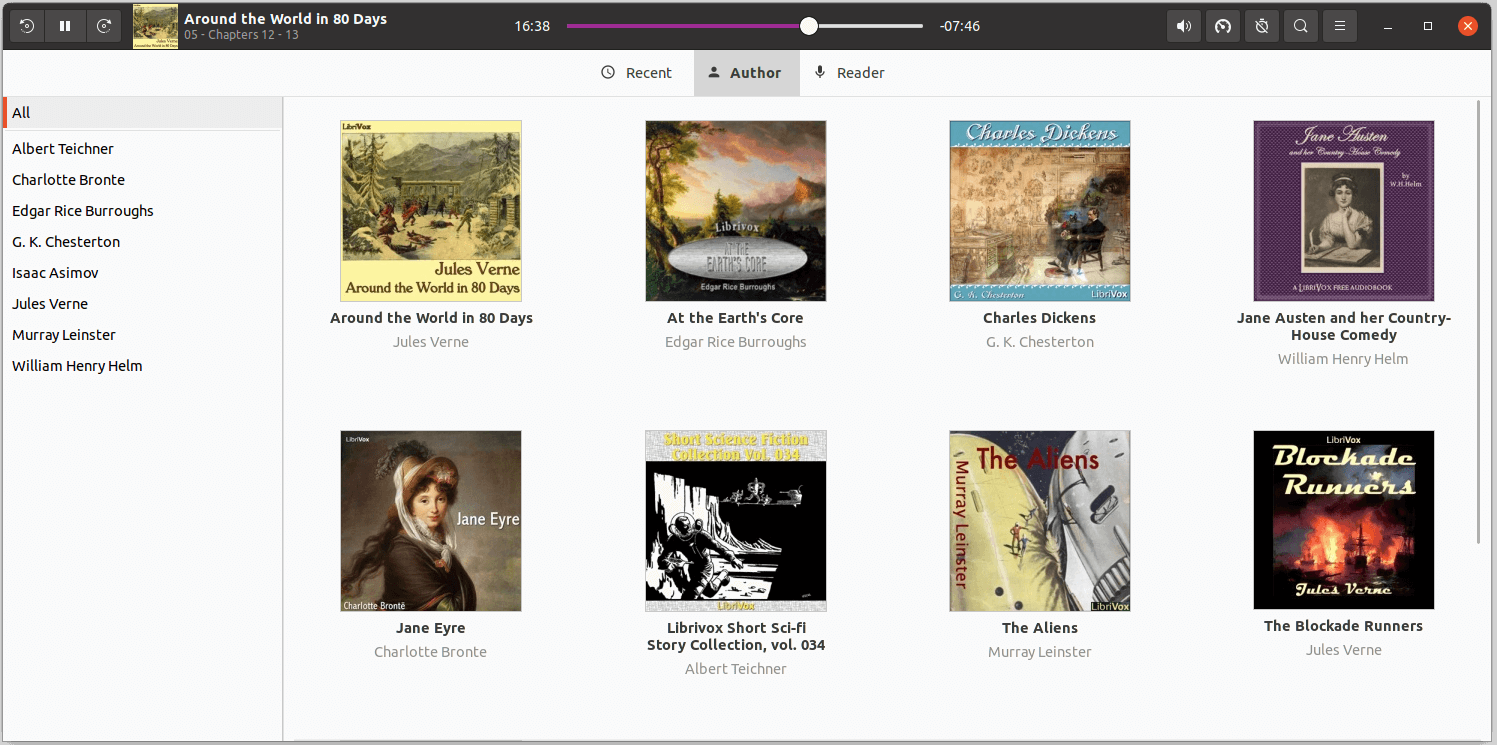This screenshot has height=745, width=1497.
Task: Open The Aliens book cover
Action: tap(1040, 521)
